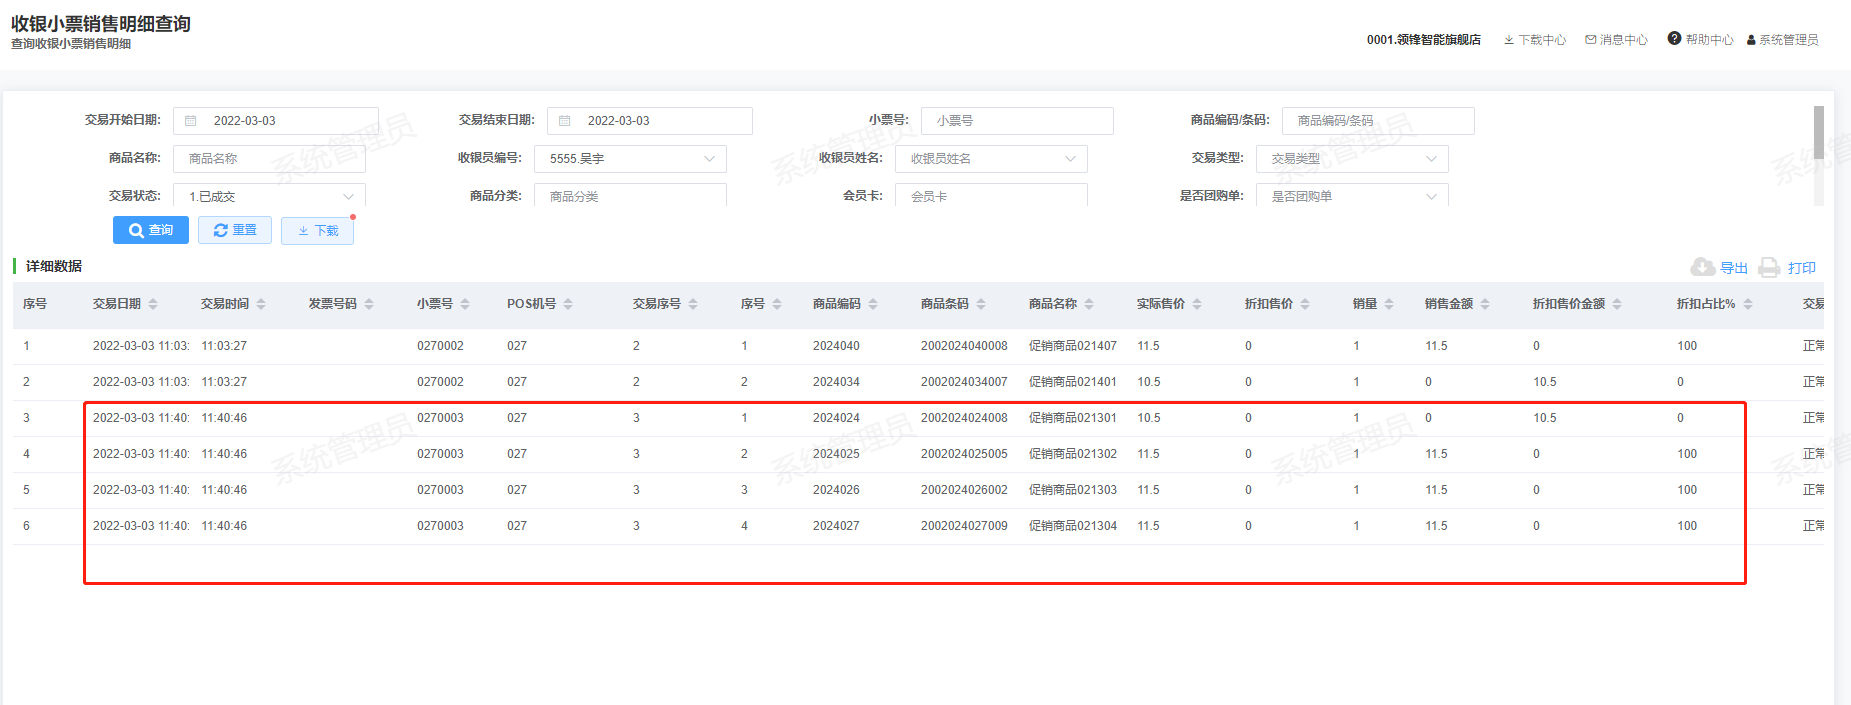Image resolution: width=1851 pixels, height=705 pixels.
Task: Sort by 销售金额 column arrows
Action: tap(1485, 304)
